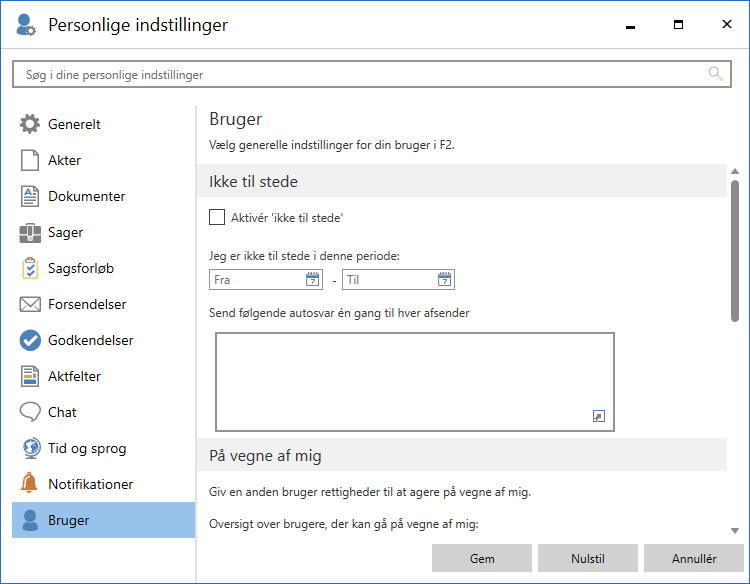The height and width of the screenshot is (584, 750).
Task: Select the Chat settings entry
Action: [x=103, y=412]
